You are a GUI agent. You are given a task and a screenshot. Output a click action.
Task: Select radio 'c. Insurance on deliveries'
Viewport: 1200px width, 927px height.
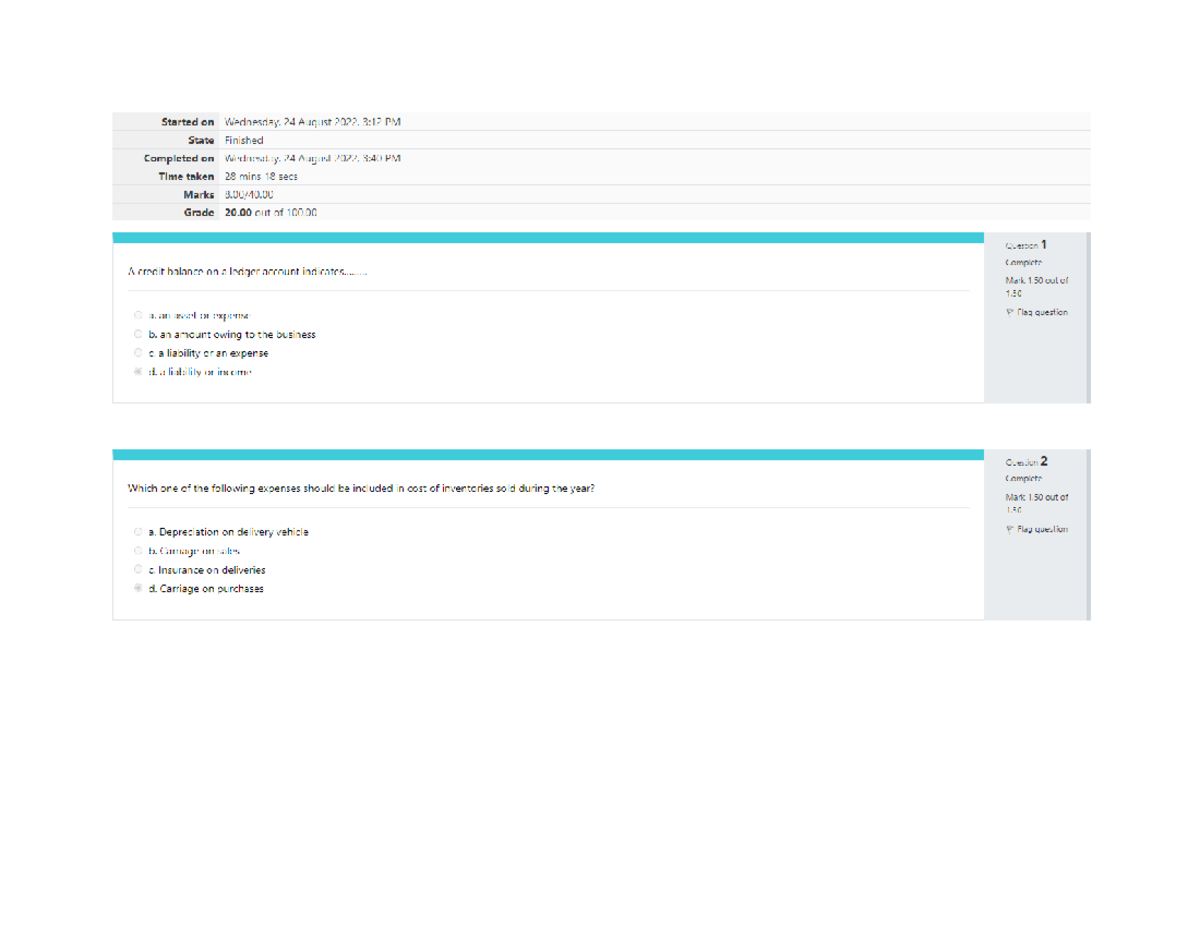pyautogui.click(x=137, y=570)
